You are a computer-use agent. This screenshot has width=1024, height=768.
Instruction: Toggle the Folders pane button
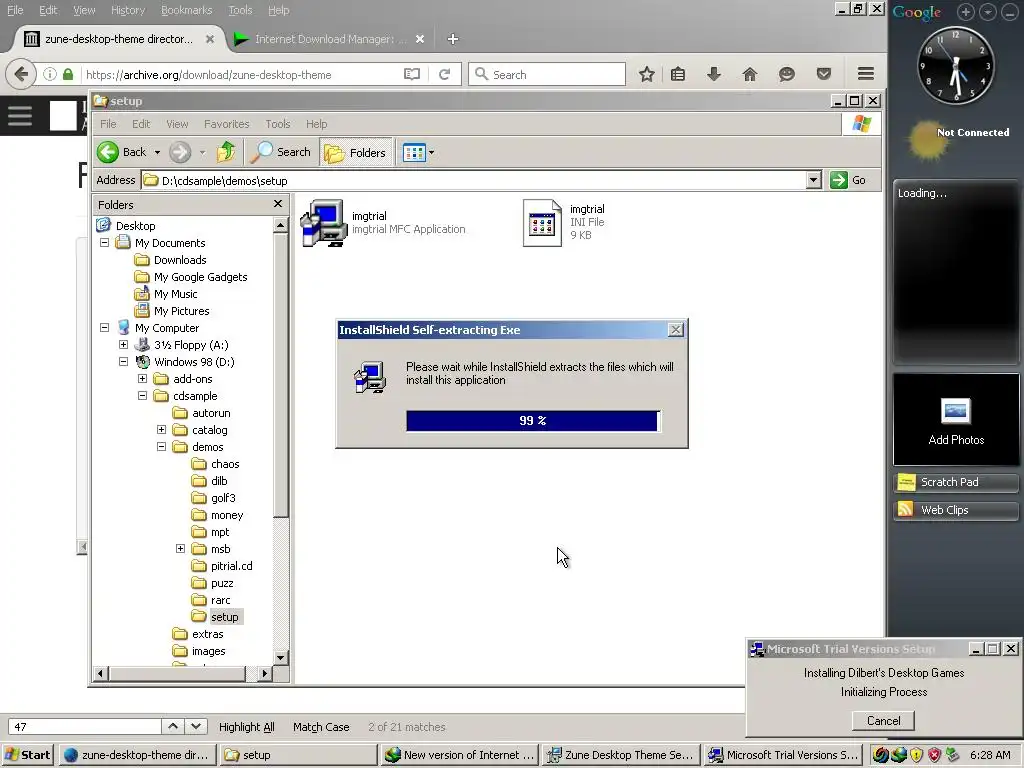click(356, 152)
